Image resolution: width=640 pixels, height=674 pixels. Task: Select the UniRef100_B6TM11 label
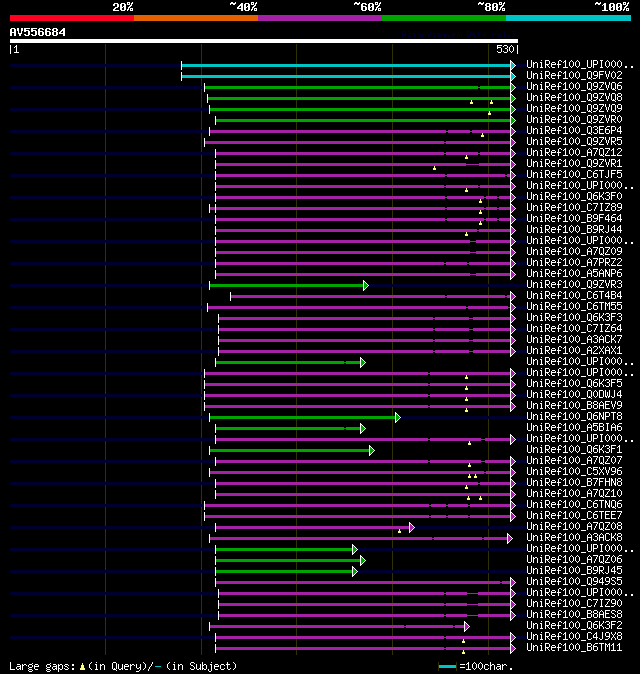coord(574,648)
